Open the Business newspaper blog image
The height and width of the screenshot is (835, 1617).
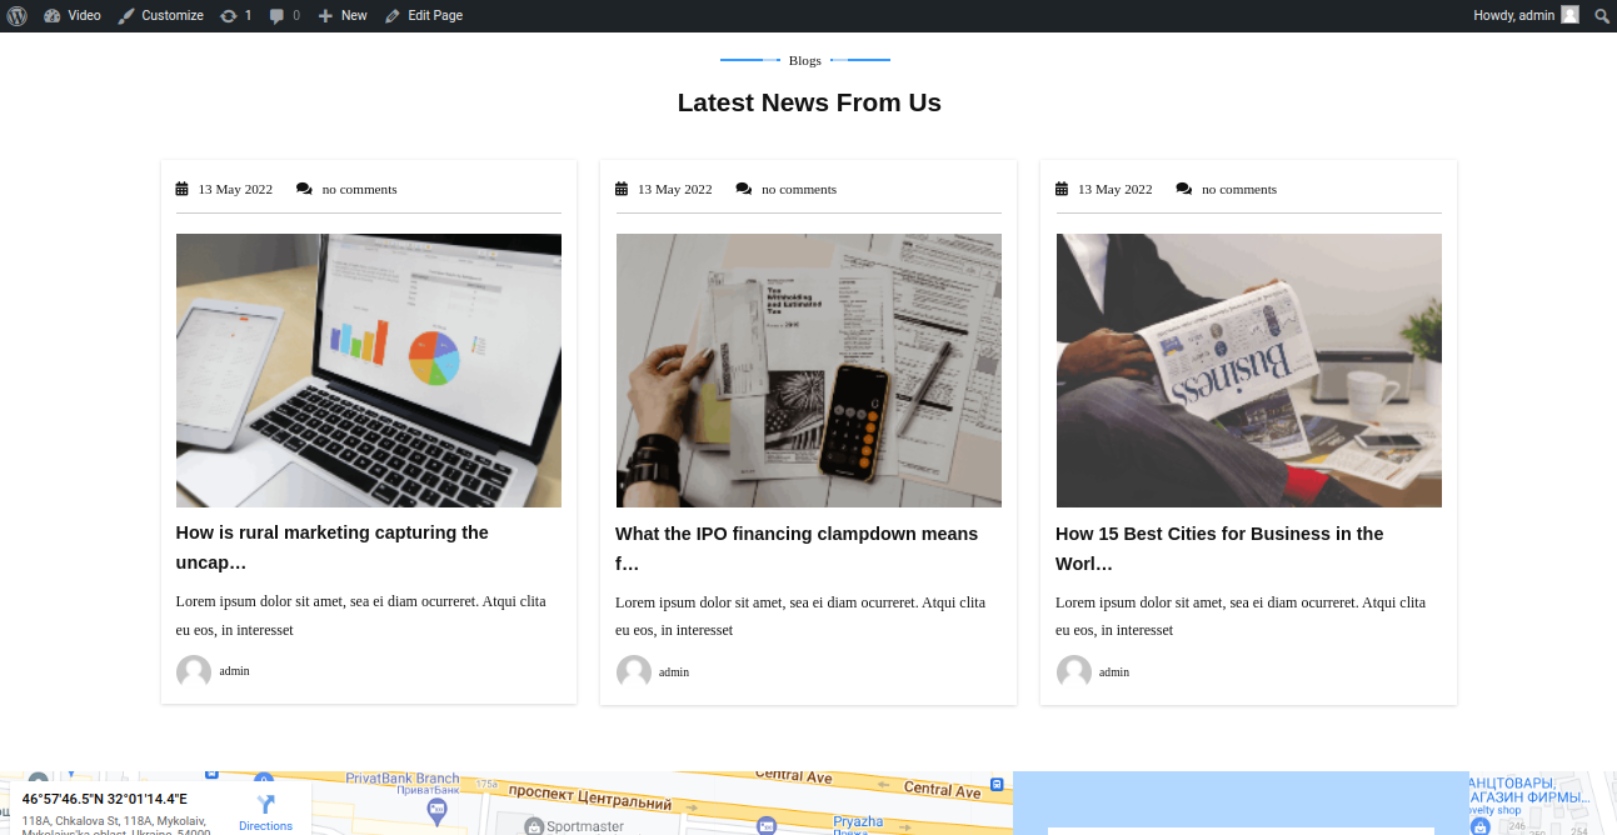[1248, 370]
